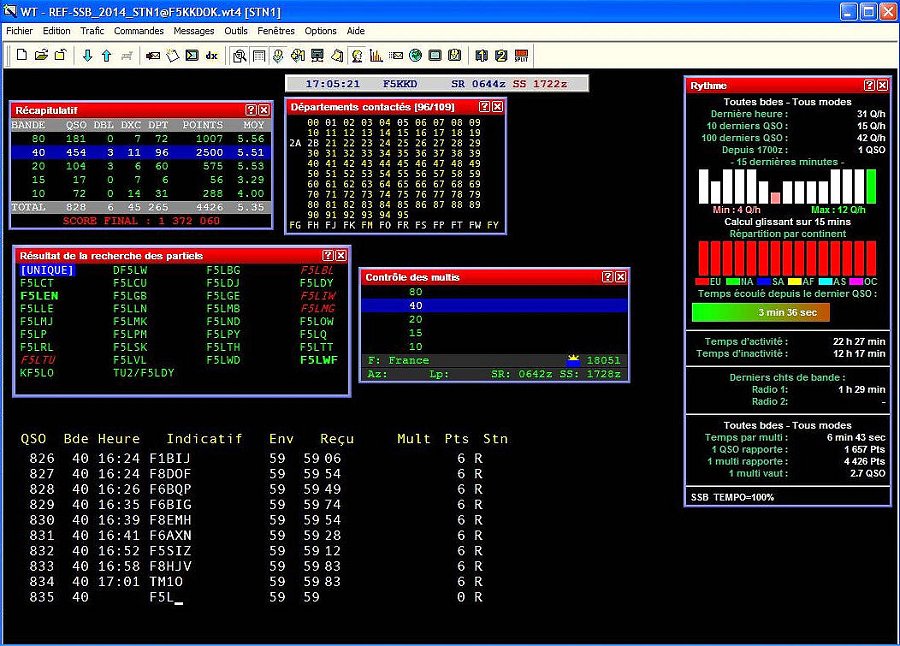
Task: Open a log file via folder icon
Action: pyautogui.click(x=42, y=55)
